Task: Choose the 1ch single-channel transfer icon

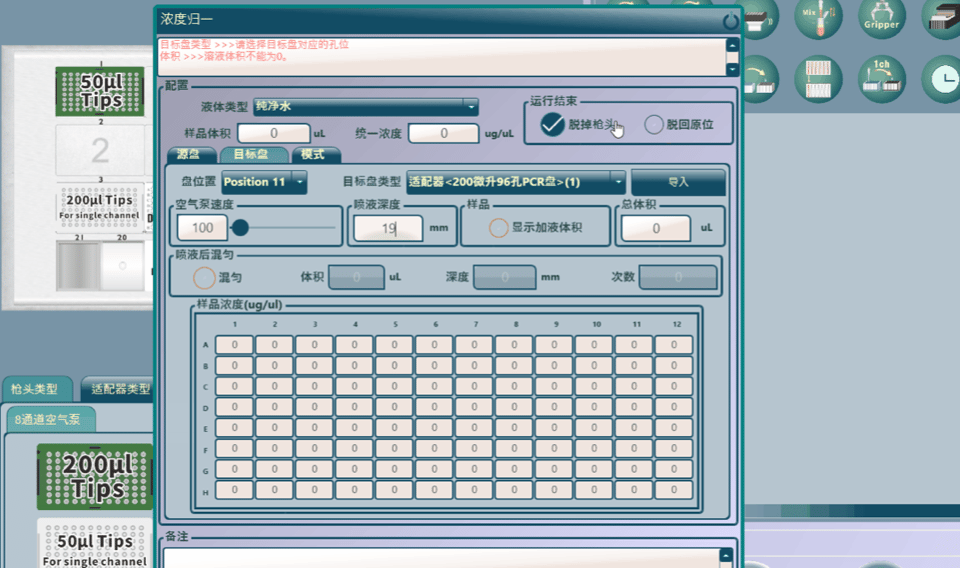Action: [x=881, y=77]
